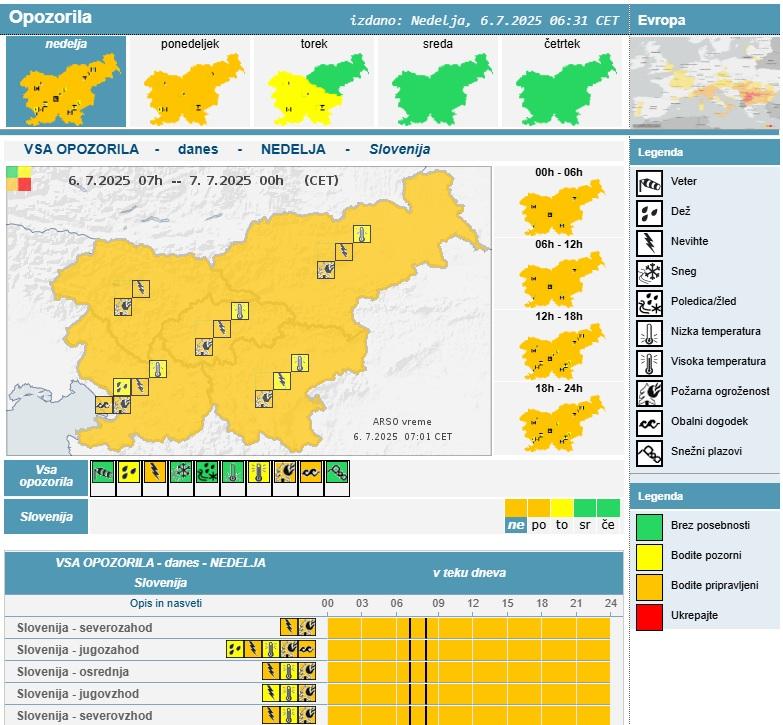This screenshot has height=725, width=783.
Task: Switch to the sreda forecast day
Action: 438,82
